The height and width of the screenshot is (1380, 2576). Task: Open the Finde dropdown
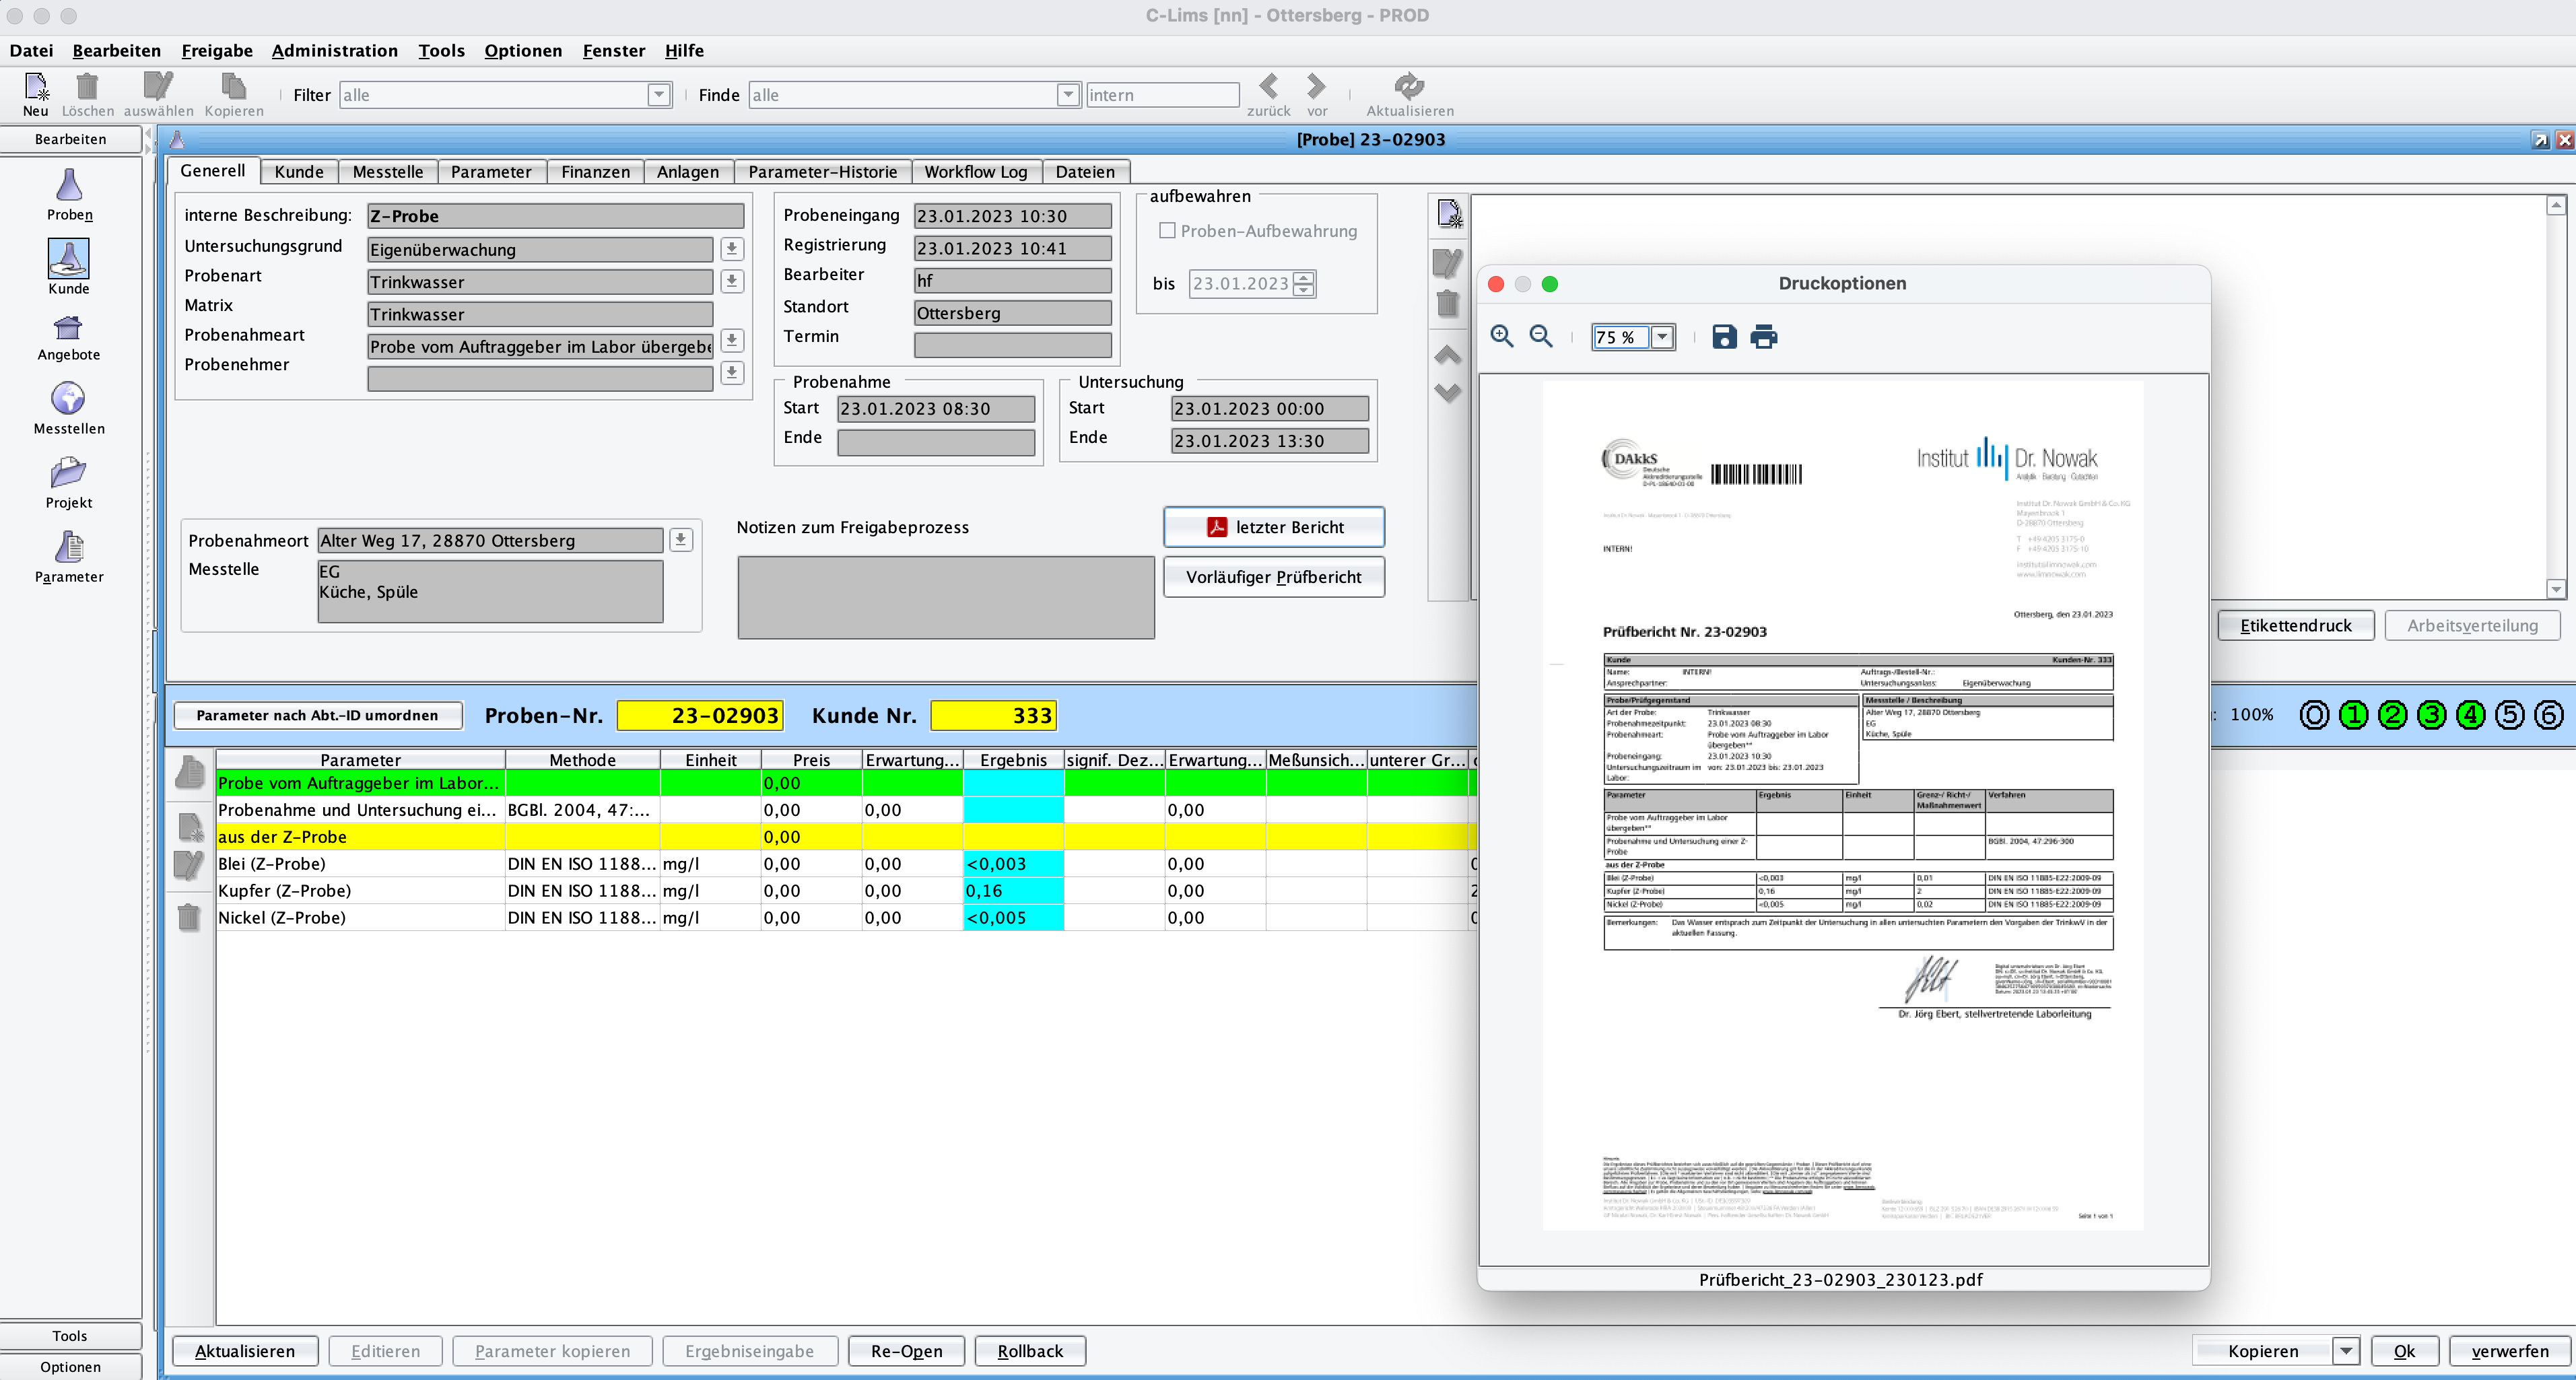(x=1068, y=95)
